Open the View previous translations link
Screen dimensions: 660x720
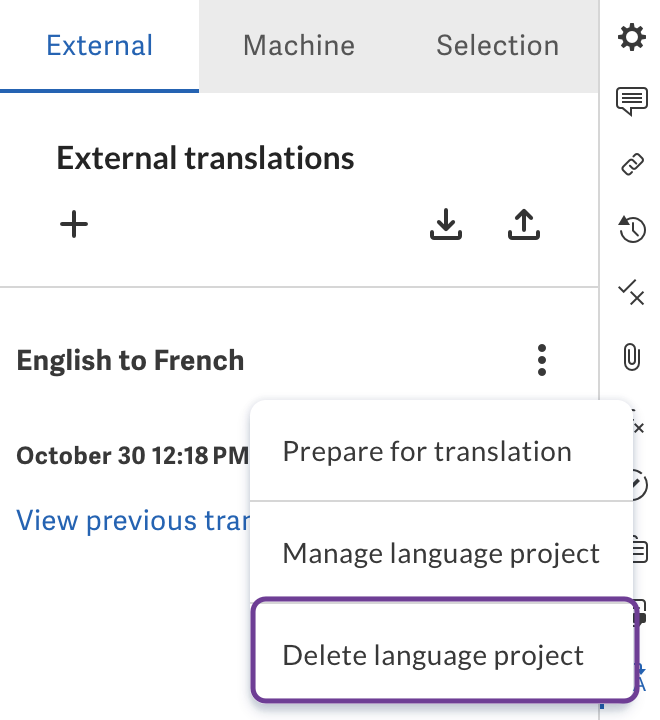(x=131, y=521)
